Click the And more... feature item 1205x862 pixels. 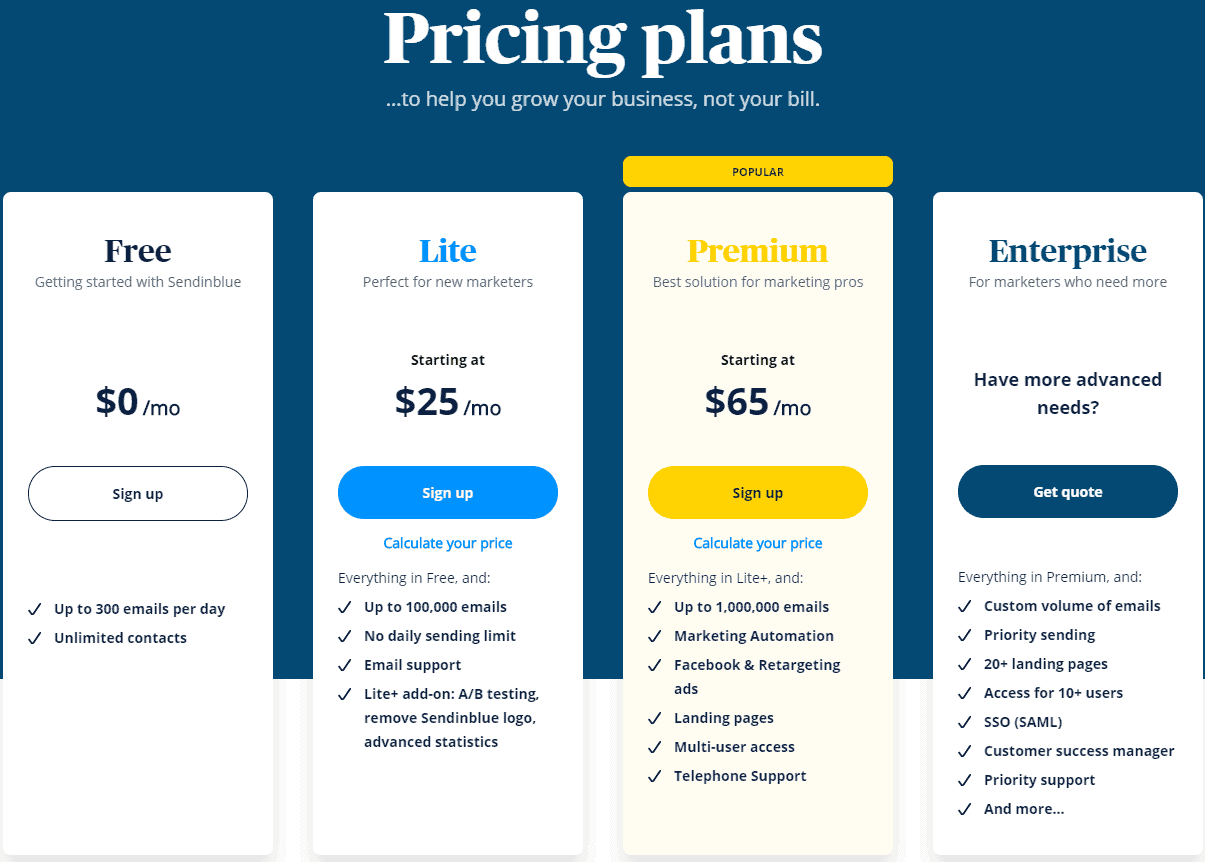point(1024,809)
